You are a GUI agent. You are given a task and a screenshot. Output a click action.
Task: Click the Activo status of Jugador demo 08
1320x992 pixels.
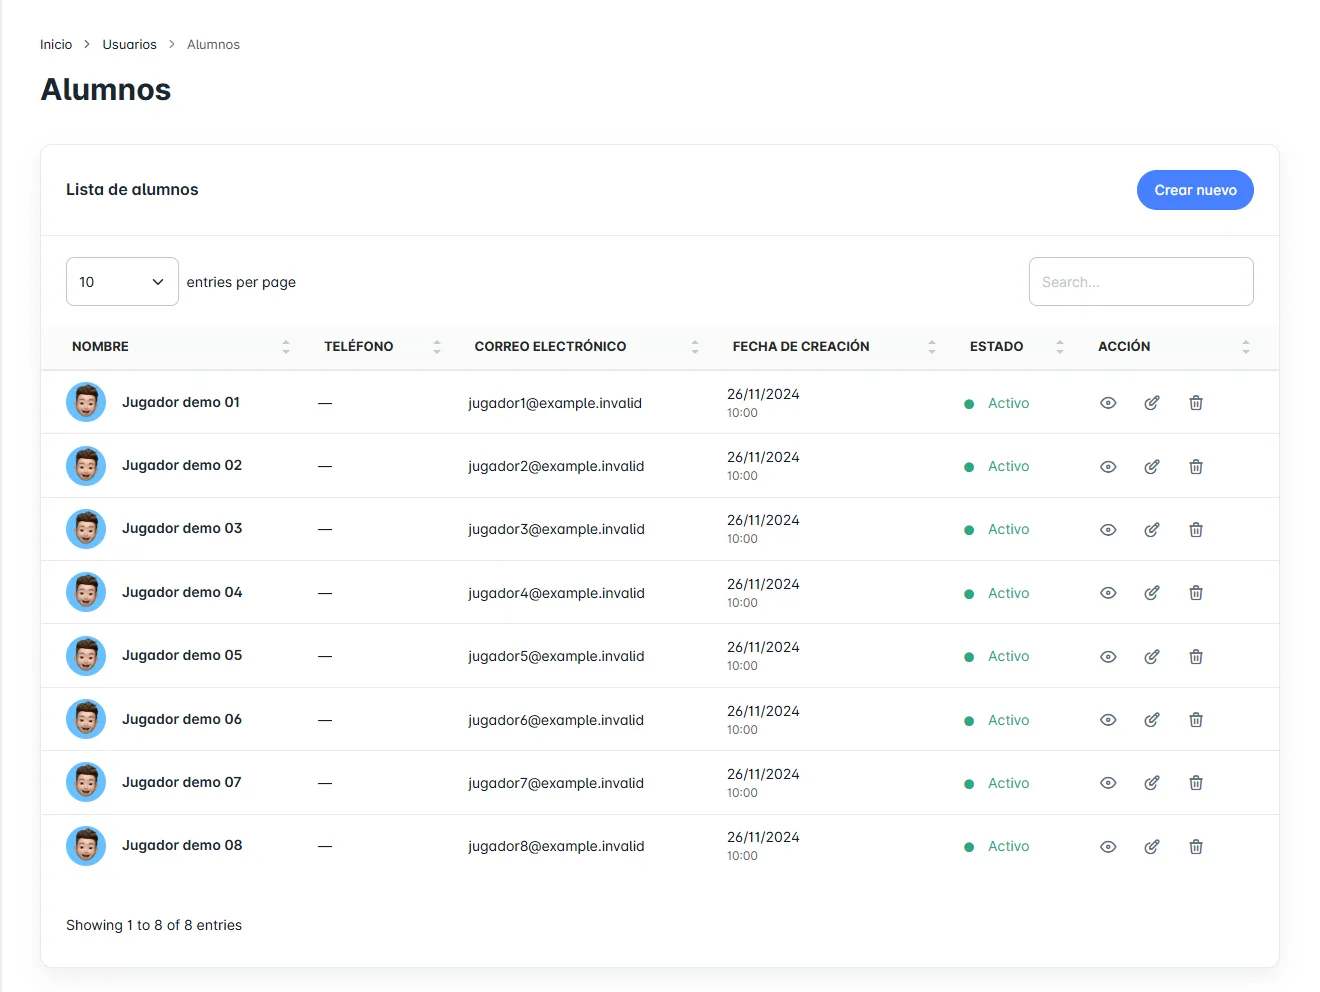[x=1008, y=846]
